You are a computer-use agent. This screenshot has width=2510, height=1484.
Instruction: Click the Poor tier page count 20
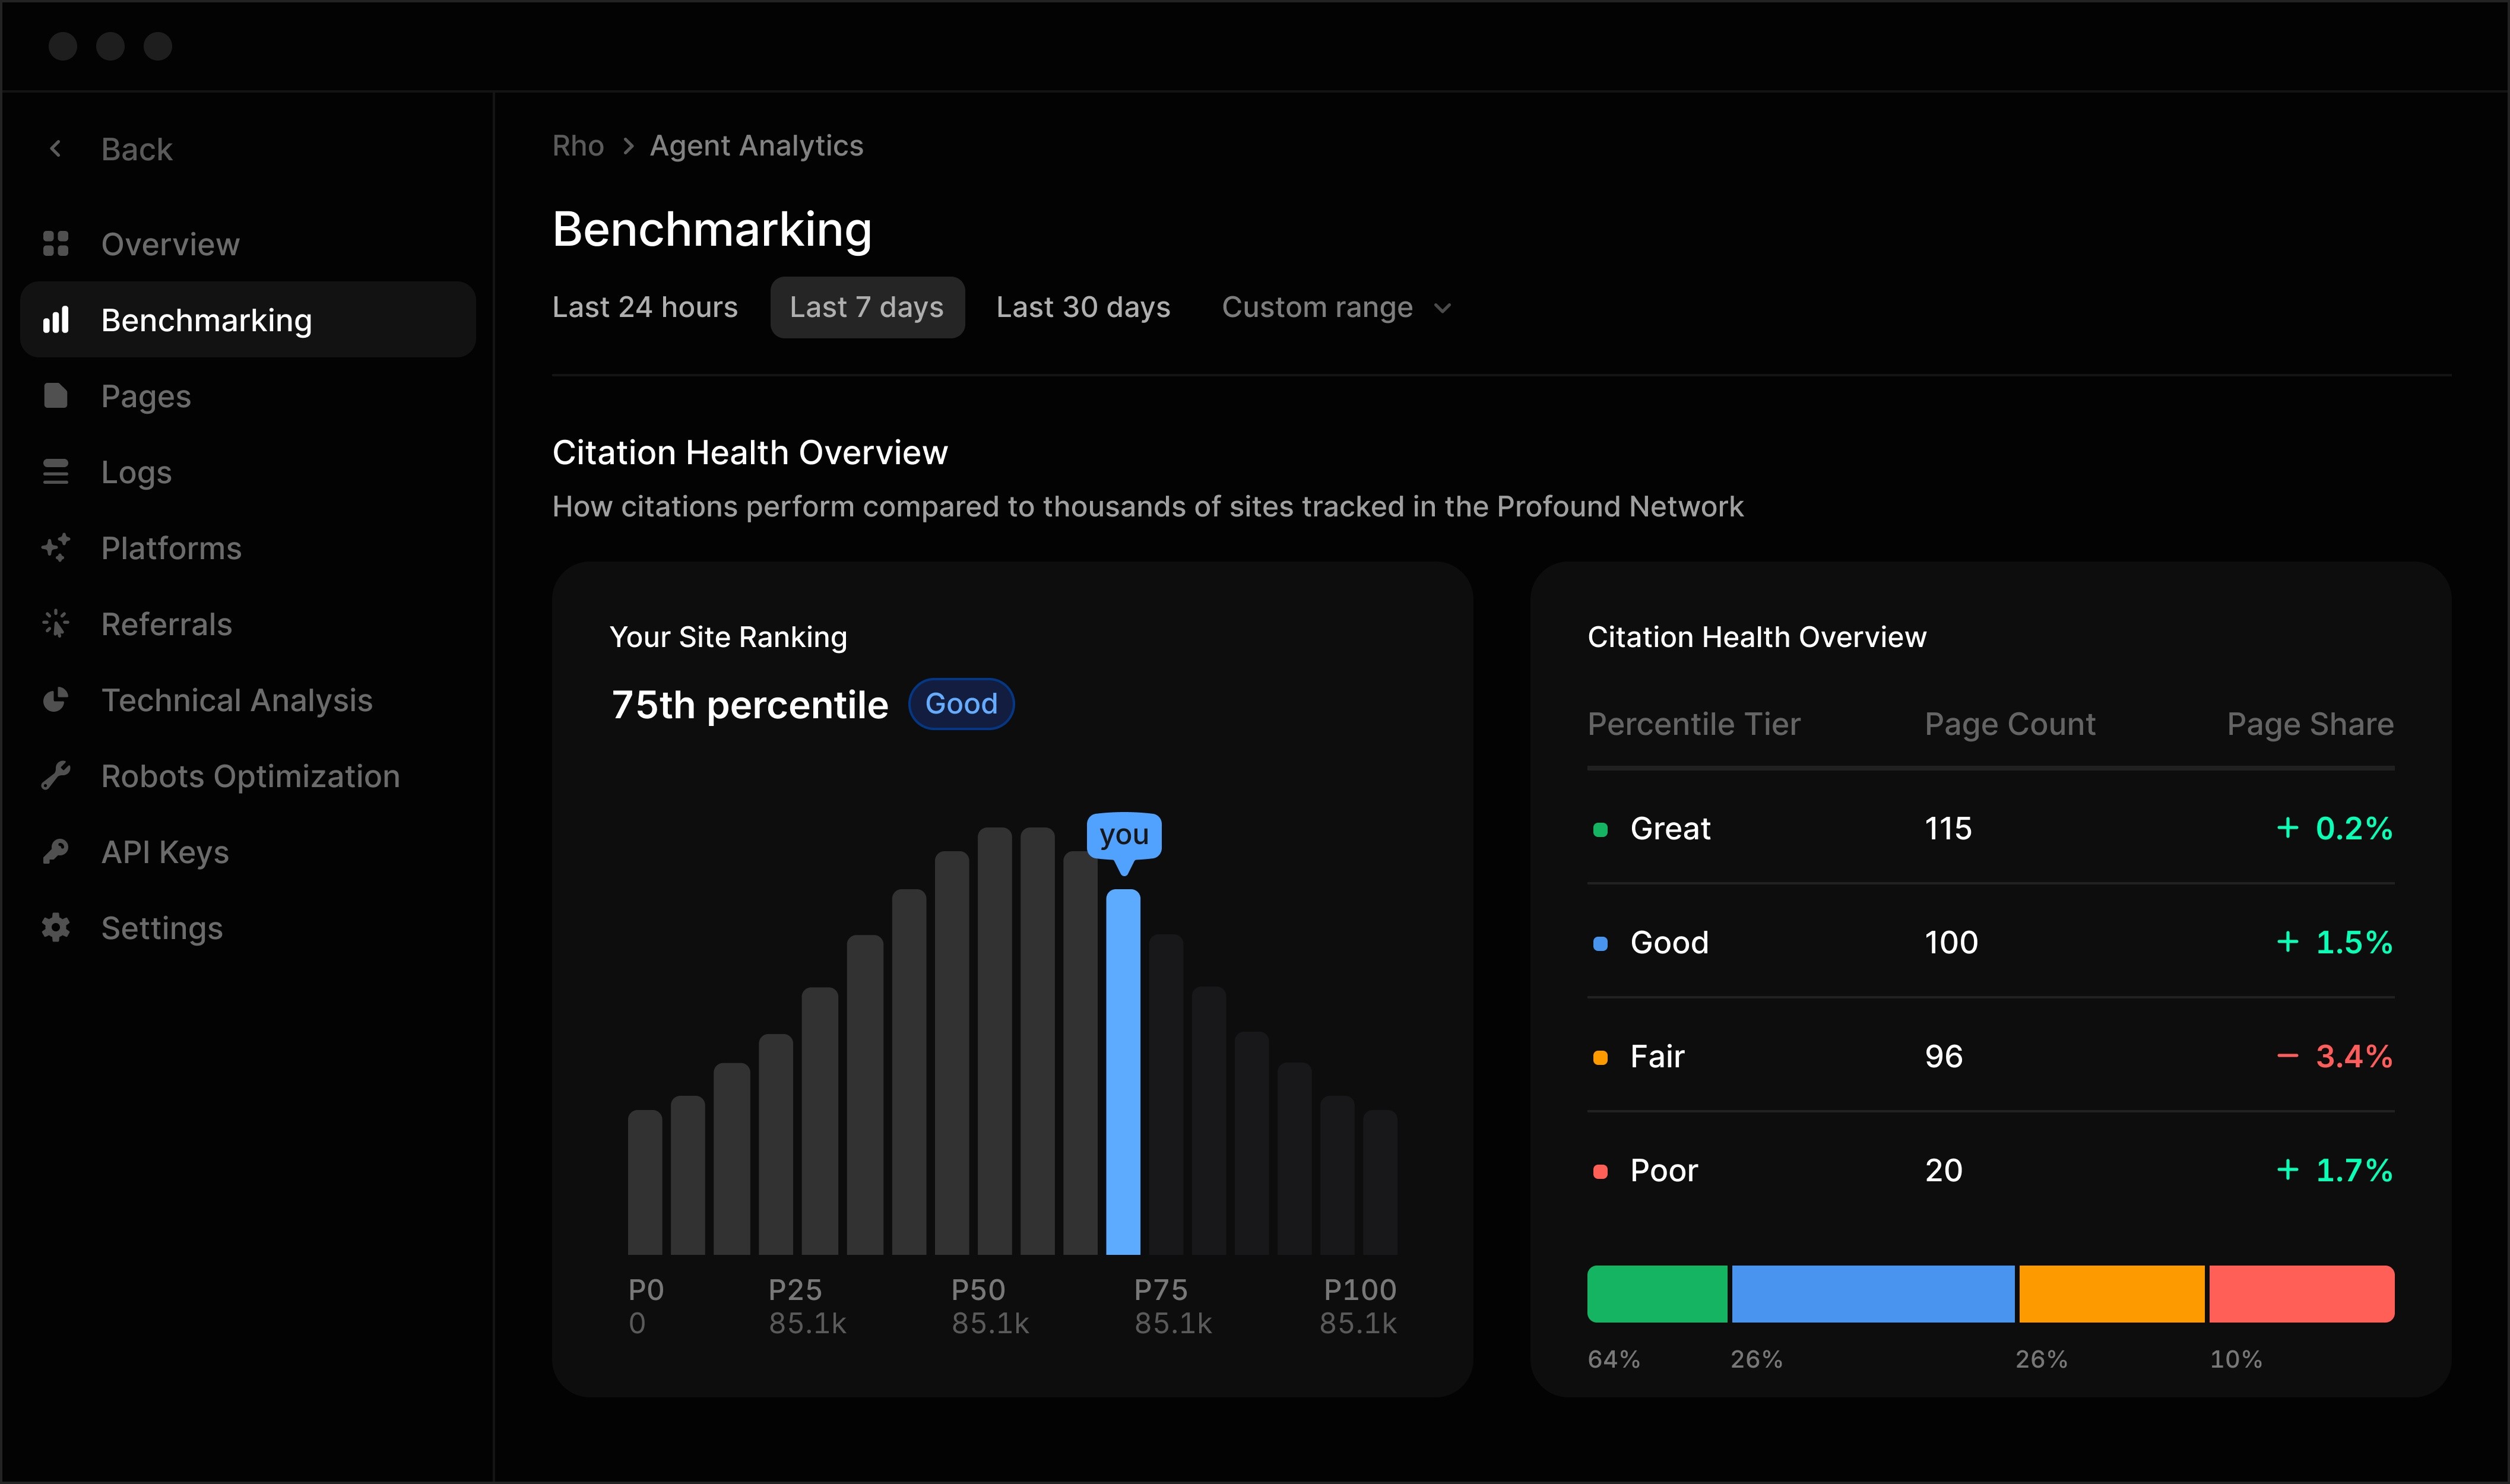click(1943, 1170)
